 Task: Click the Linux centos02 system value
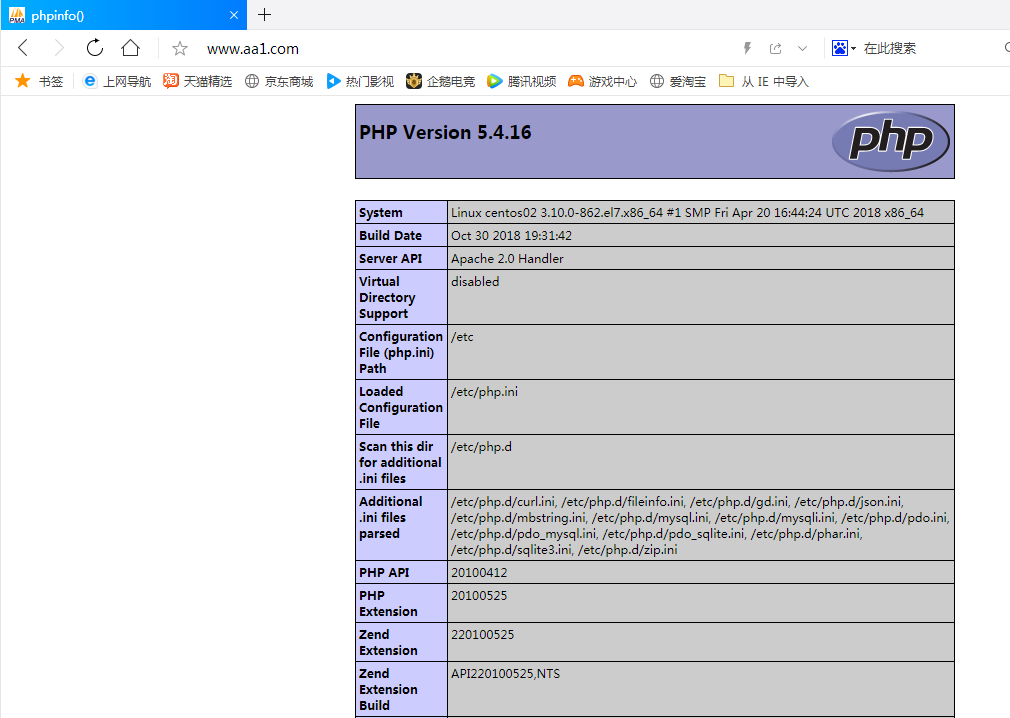coord(687,213)
